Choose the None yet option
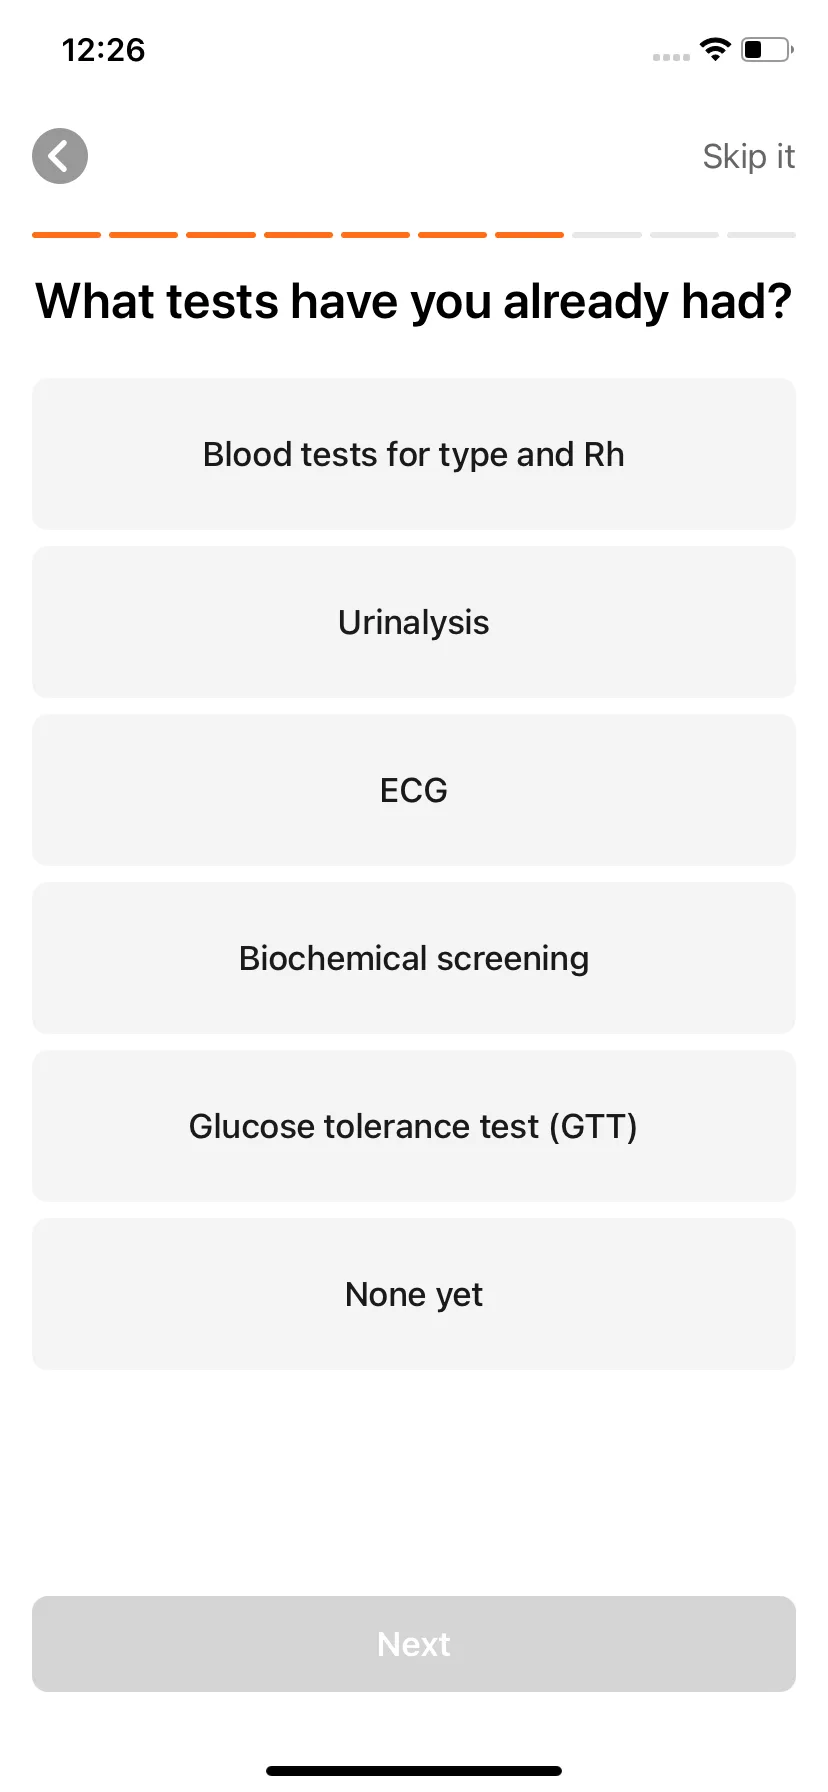 click(x=414, y=1294)
